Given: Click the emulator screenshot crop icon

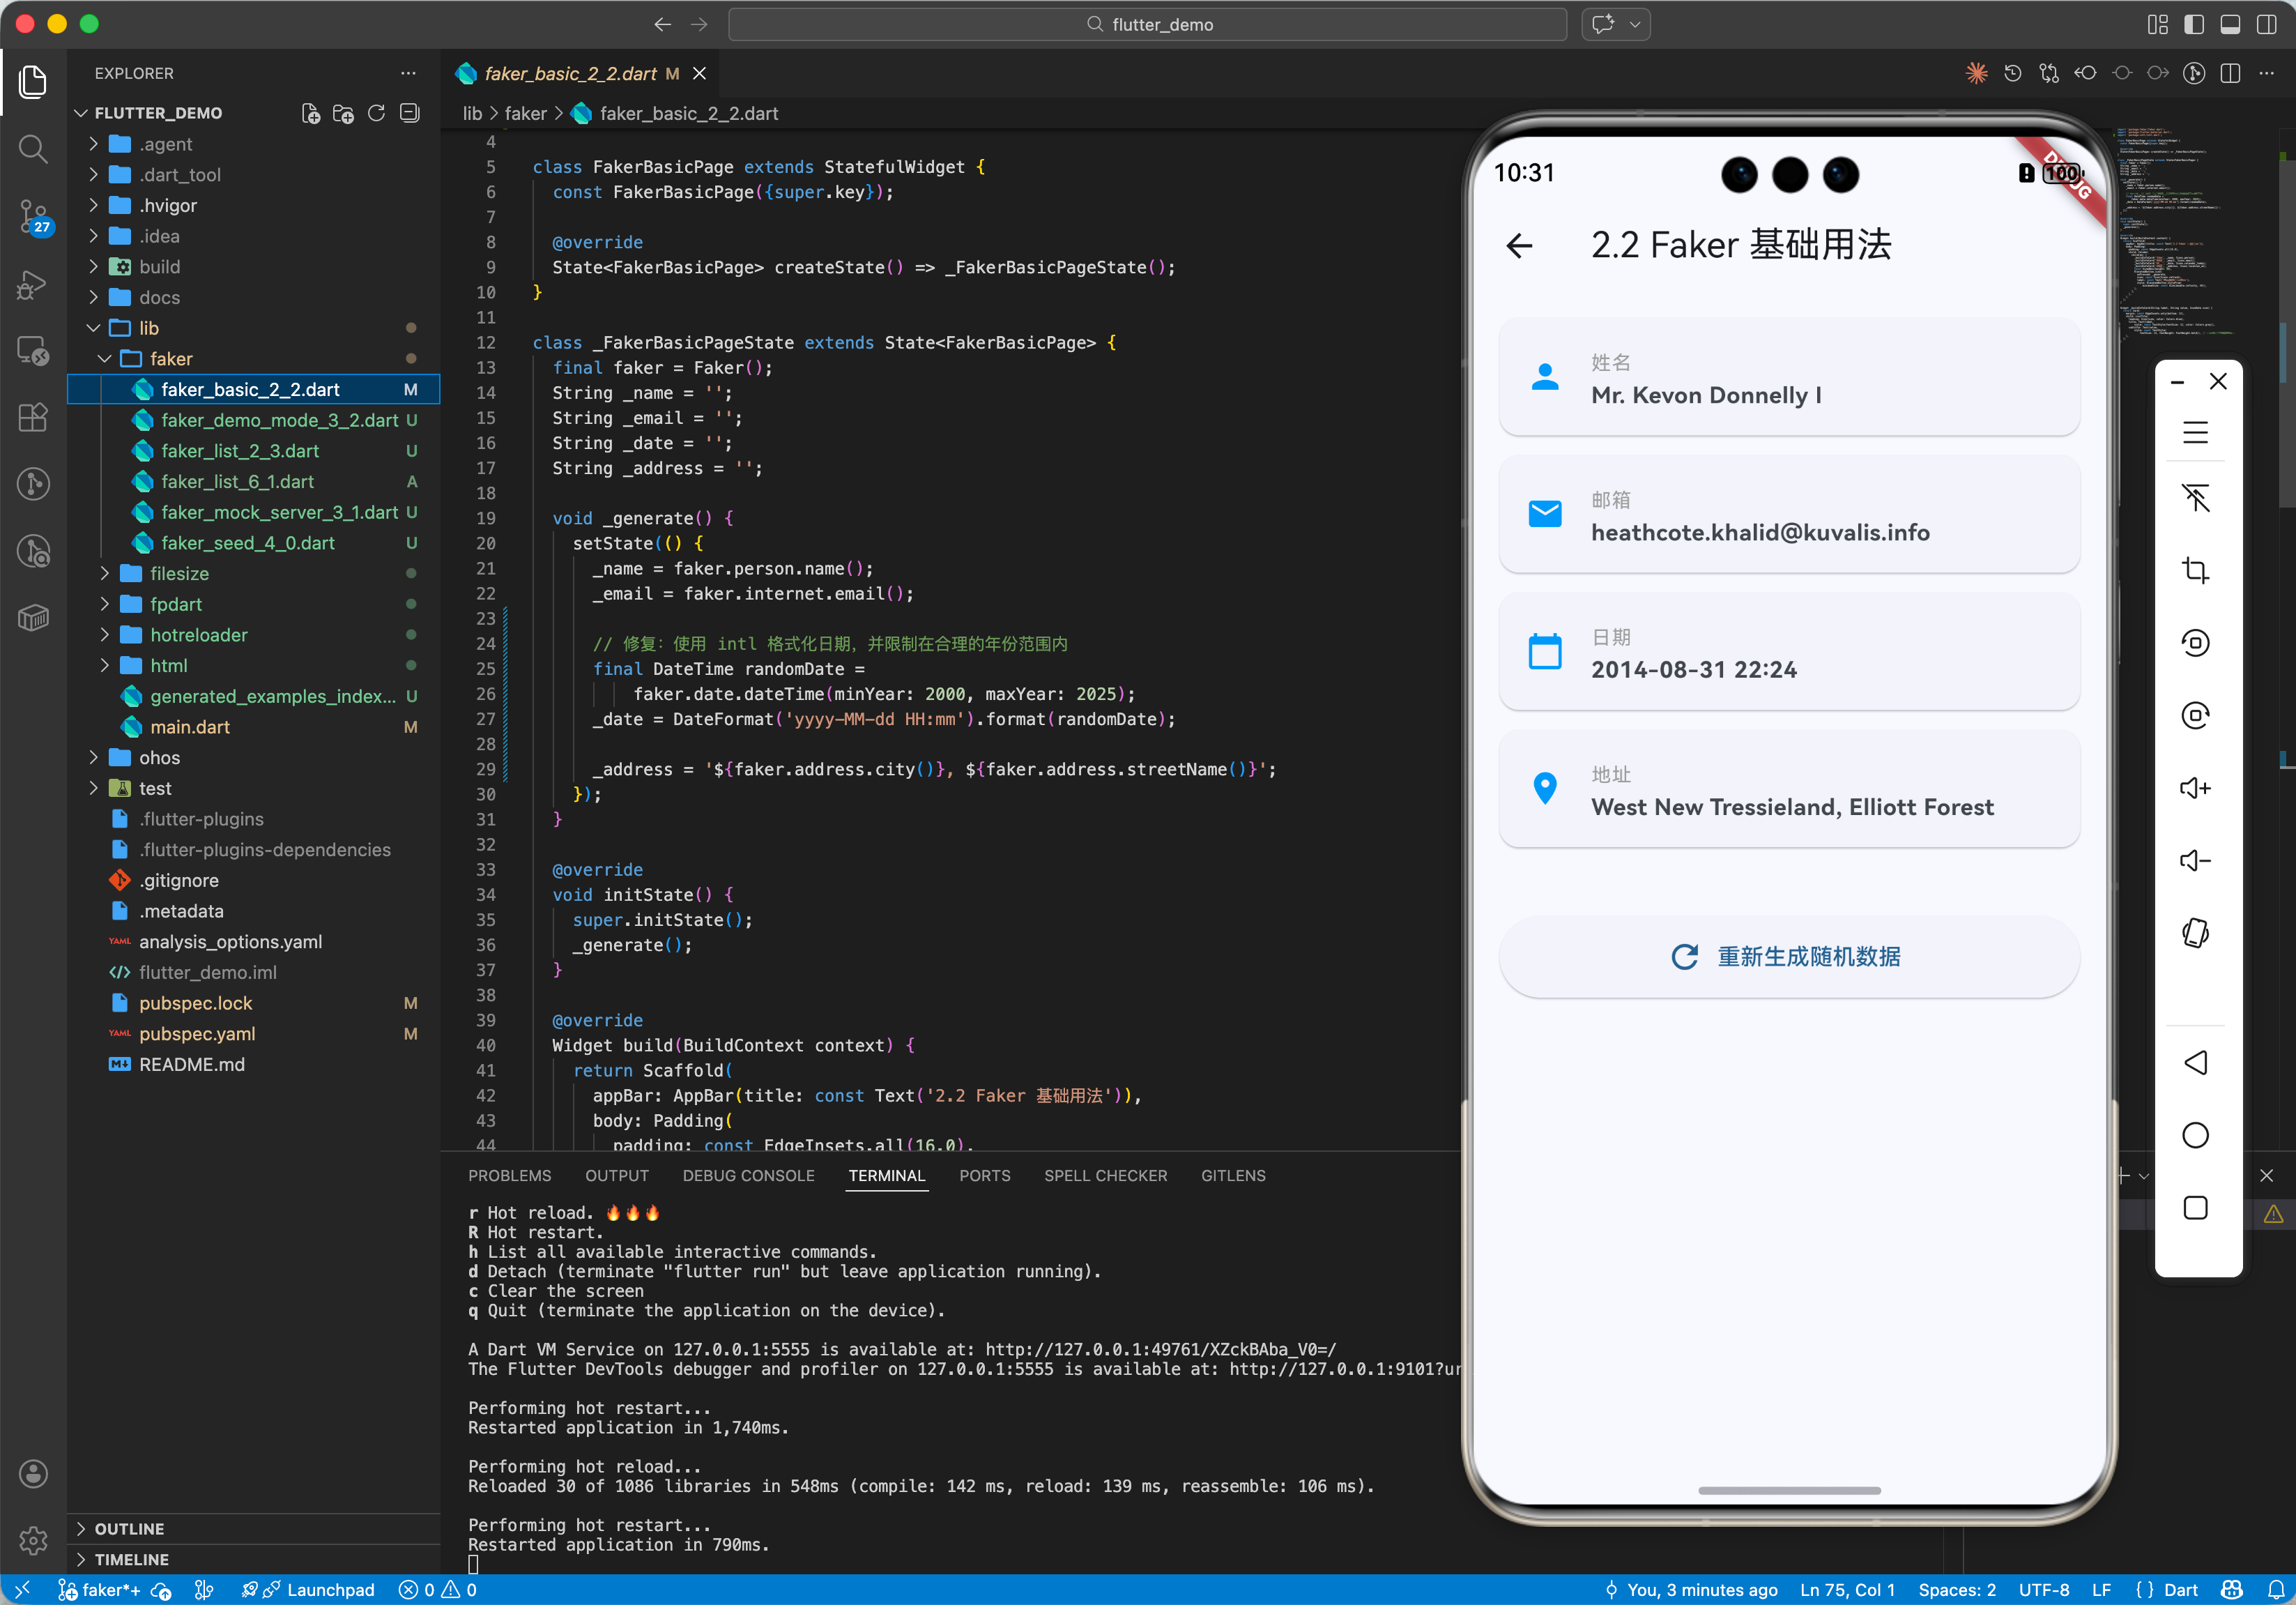Looking at the screenshot, I should (2195, 570).
